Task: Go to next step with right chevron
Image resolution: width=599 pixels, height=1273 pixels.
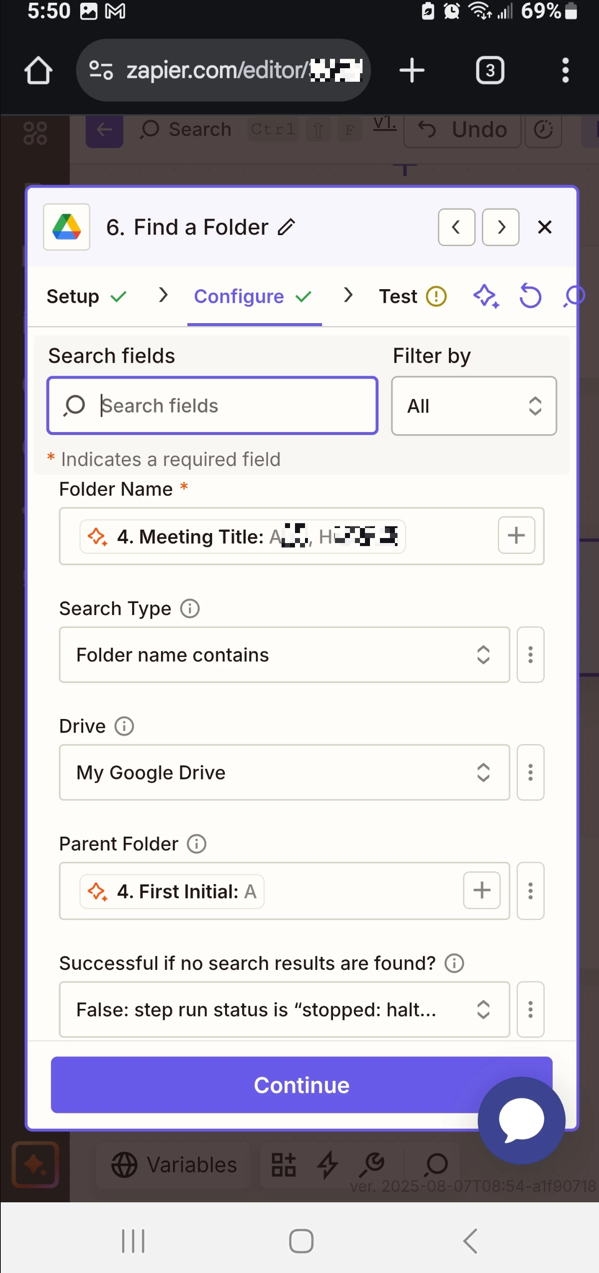Action: point(501,227)
